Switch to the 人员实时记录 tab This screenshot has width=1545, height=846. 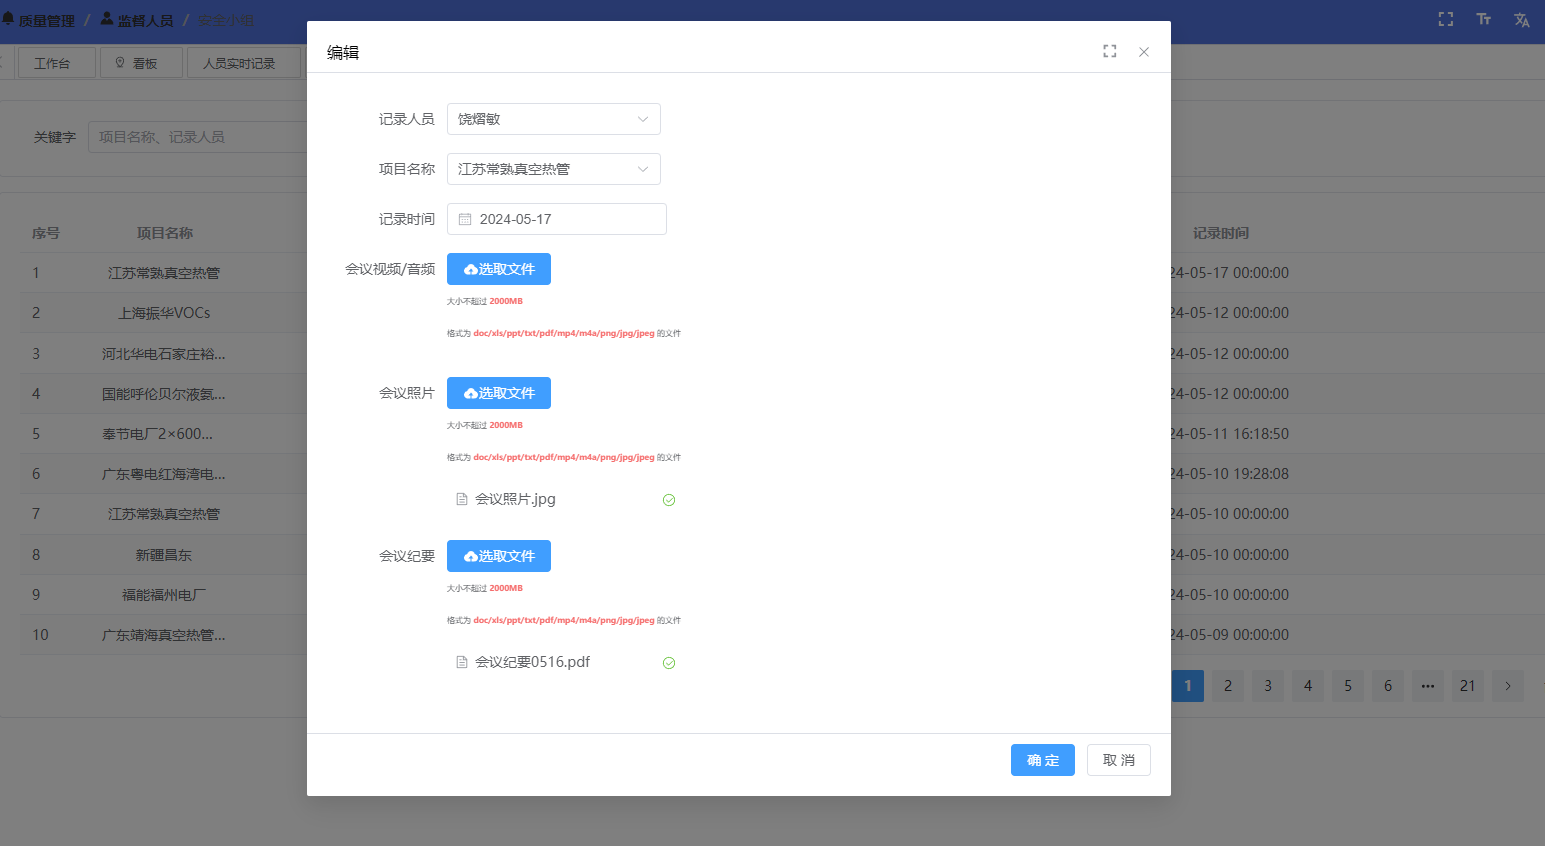(x=243, y=63)
